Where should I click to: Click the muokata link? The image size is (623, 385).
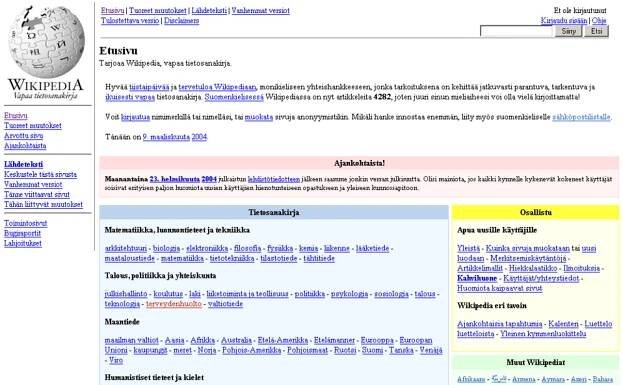pyautogui.click(x=259, y=117)
